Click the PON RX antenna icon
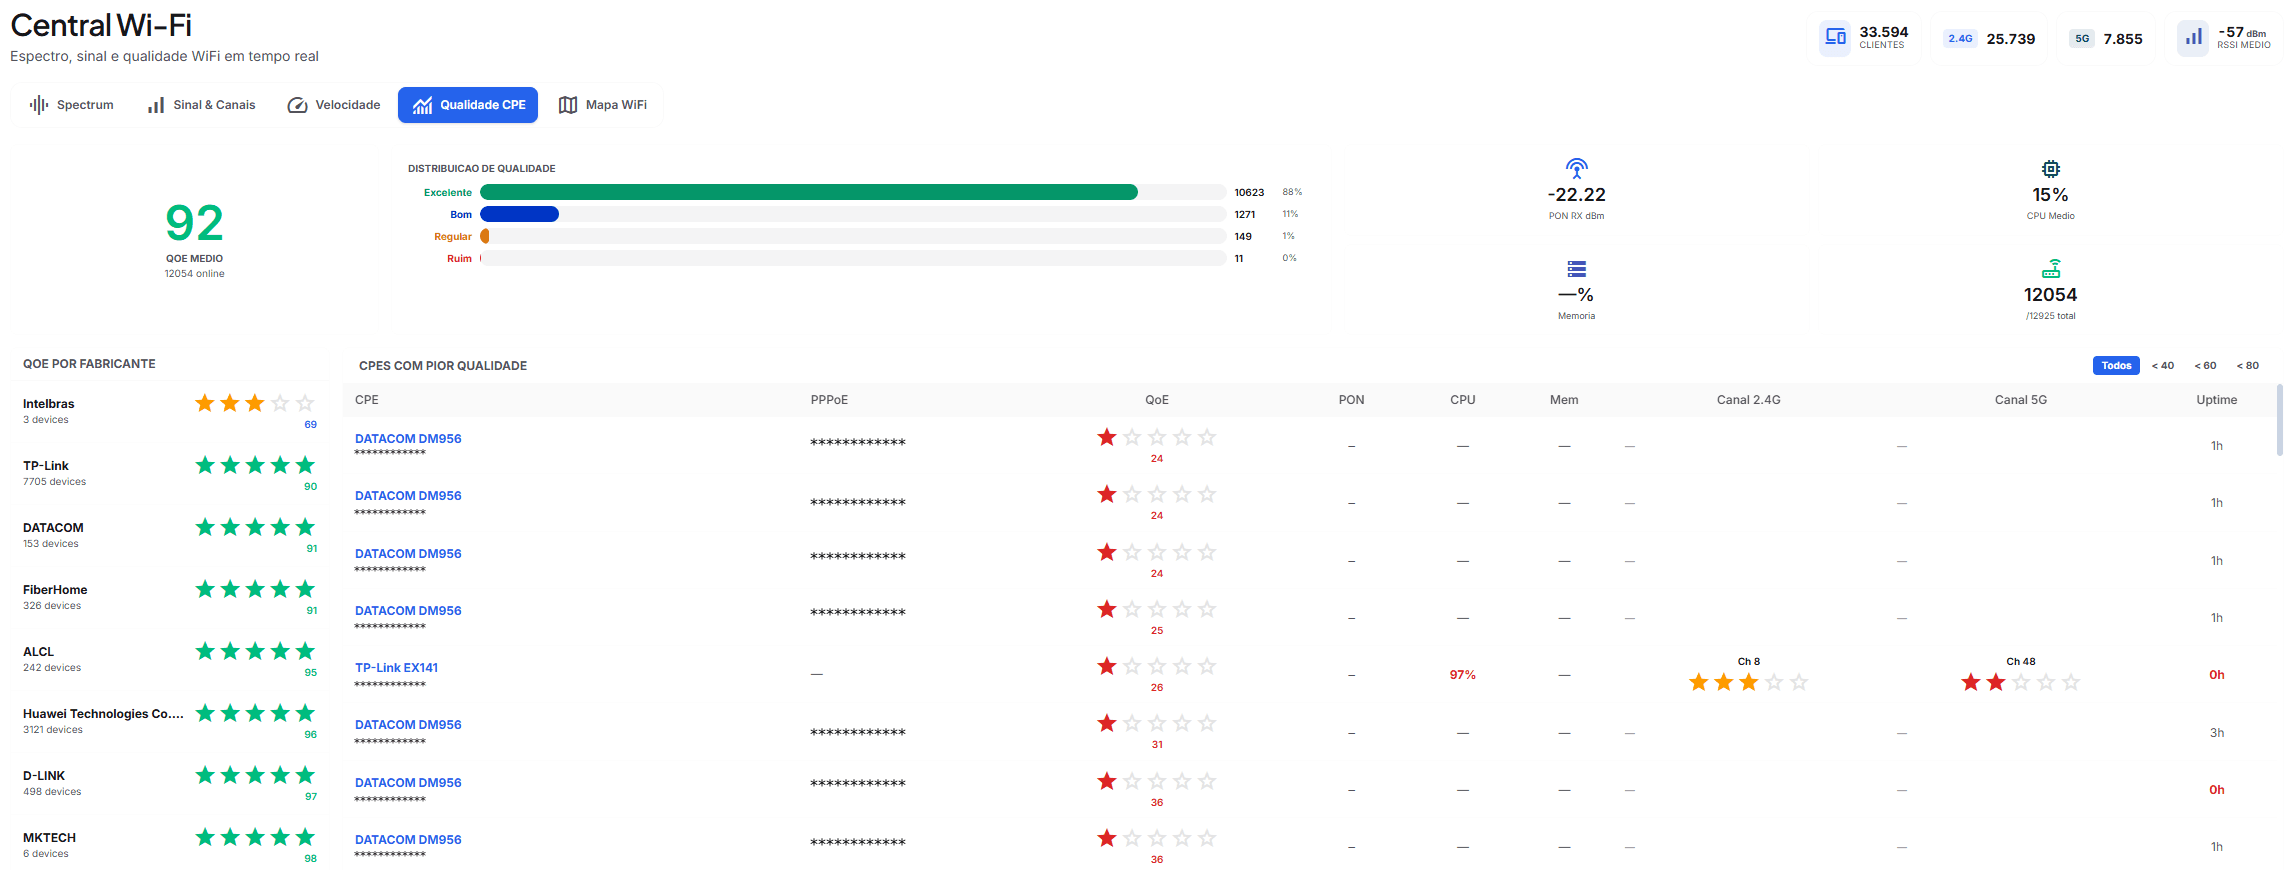 click(1577, 168)
